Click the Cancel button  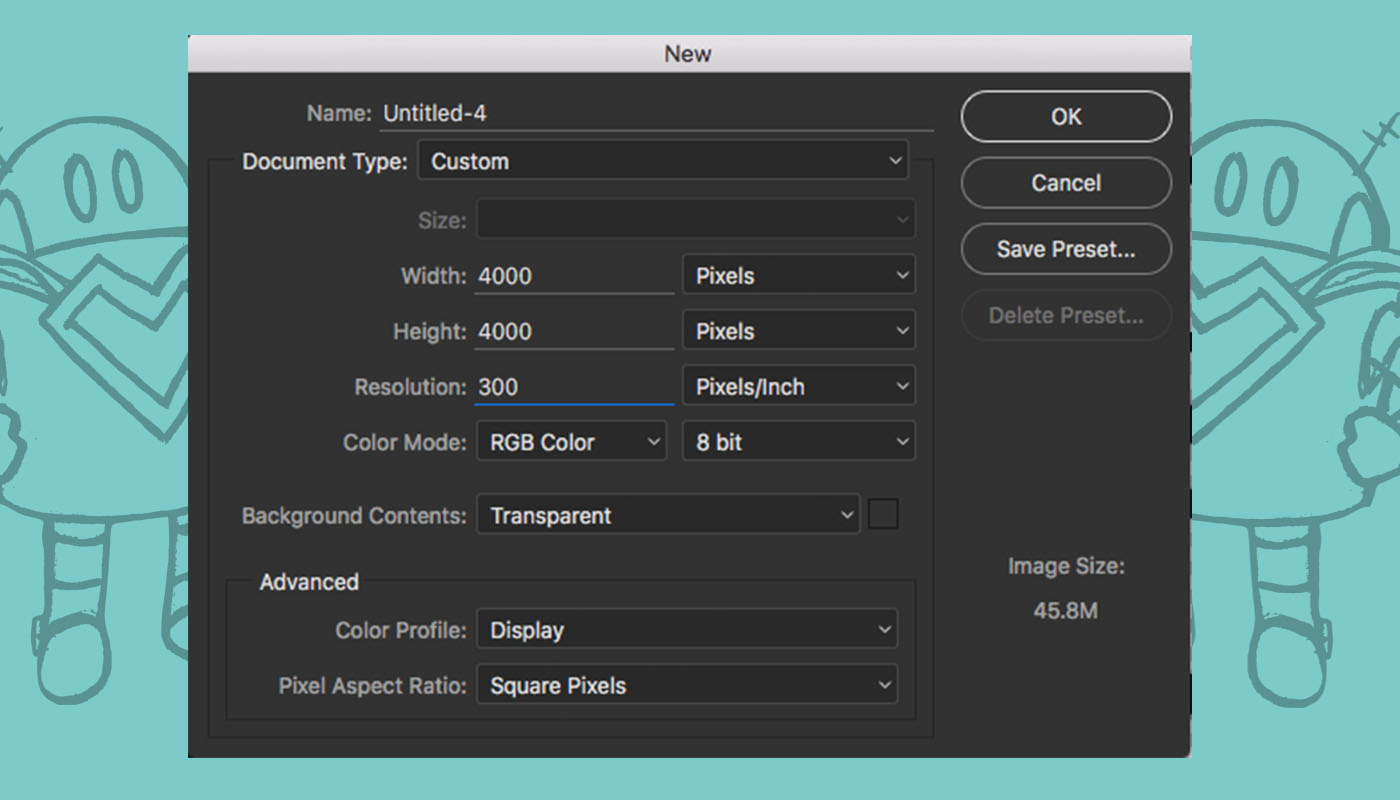coord(1065,183)
